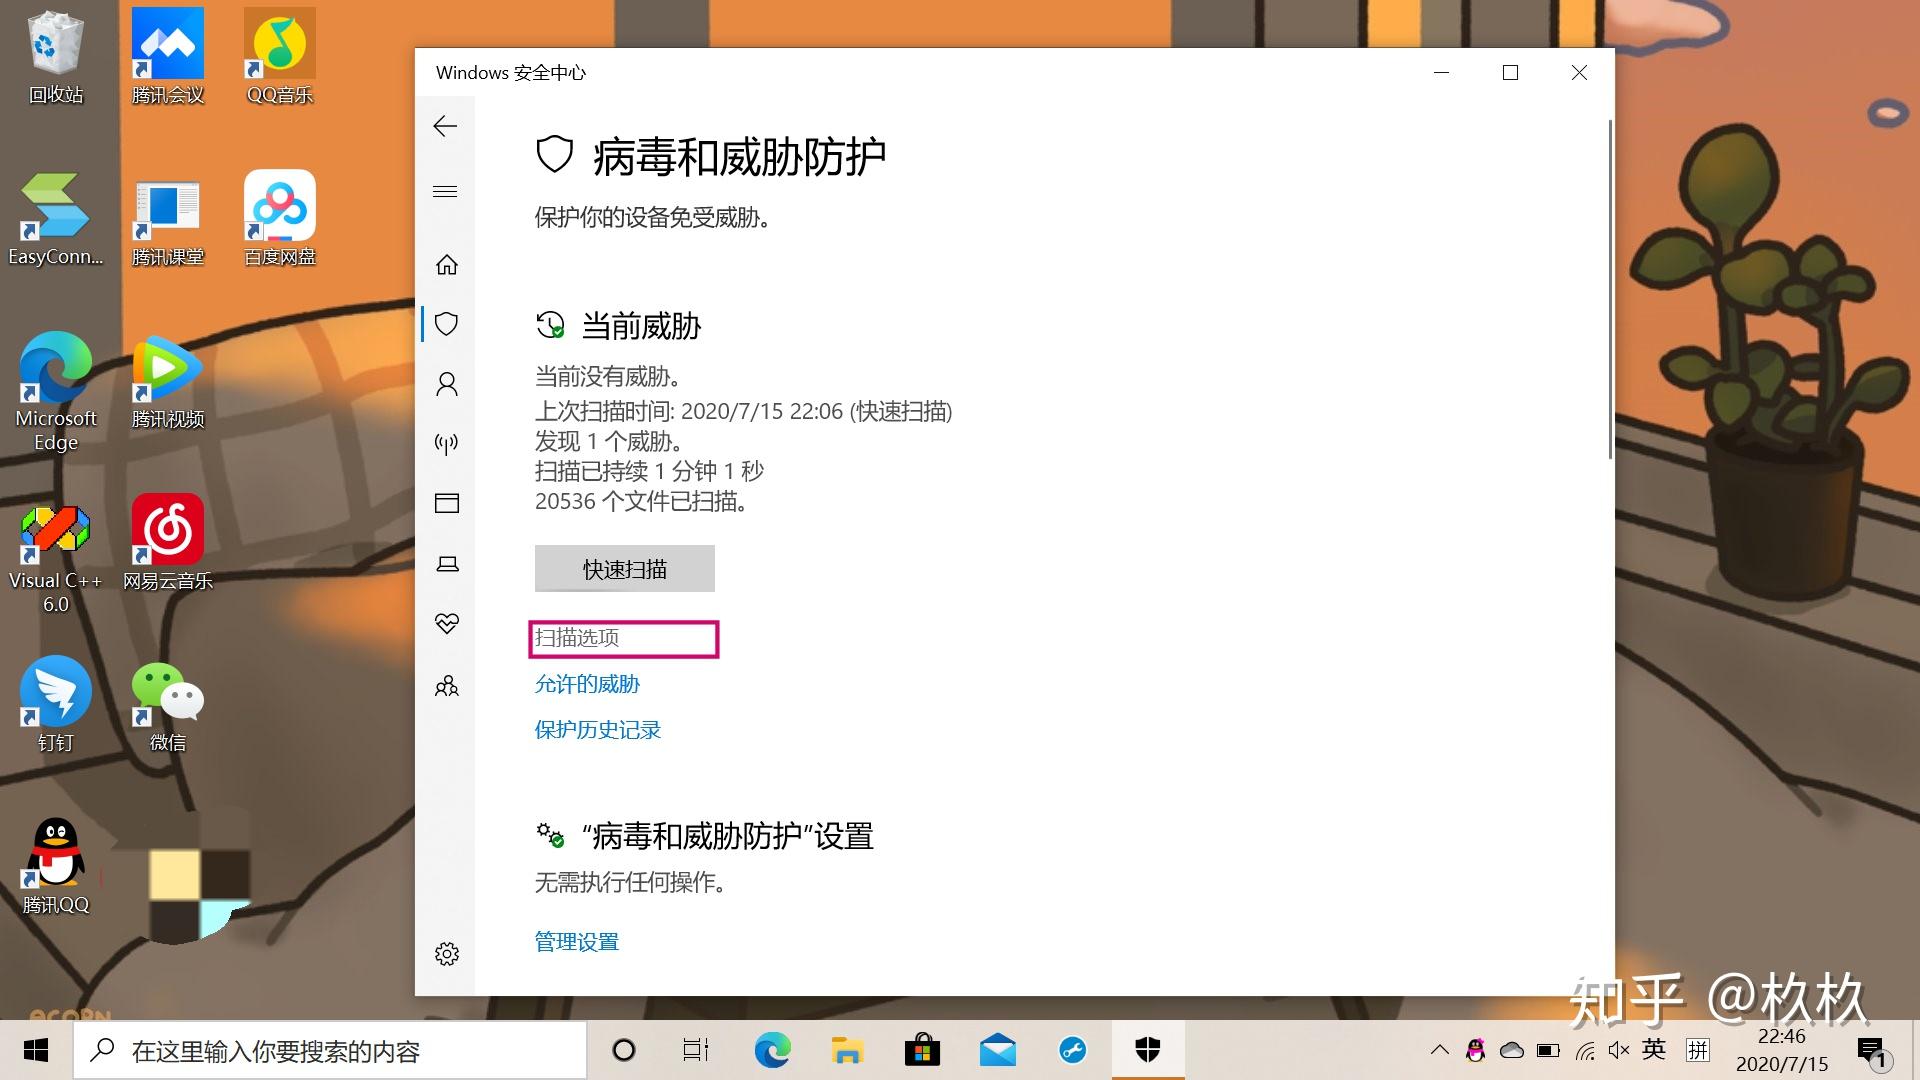Viewport: 1920px width, 1080px height.
Task: Open the Windows Start menu
Action: [36, 1050]
